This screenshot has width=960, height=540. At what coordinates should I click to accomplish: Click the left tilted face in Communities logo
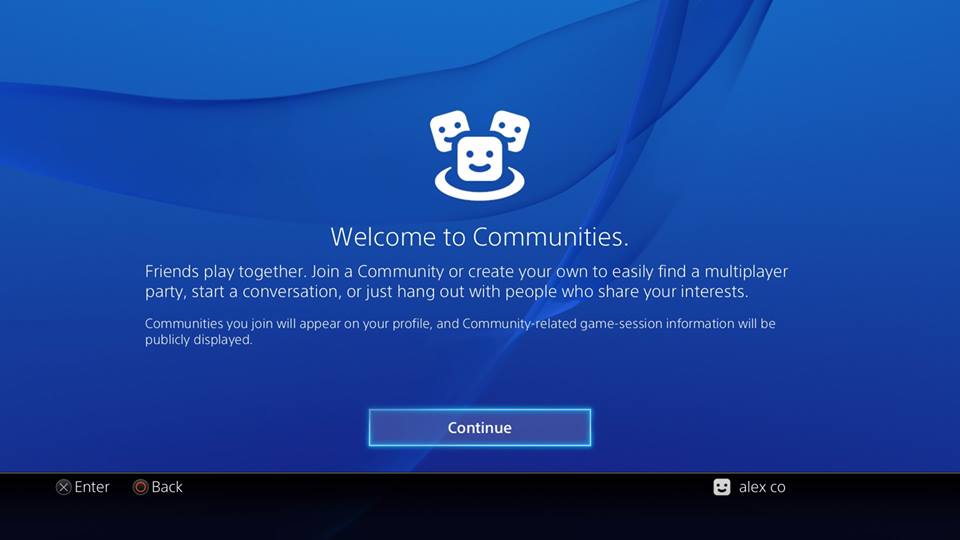point(449,129)
